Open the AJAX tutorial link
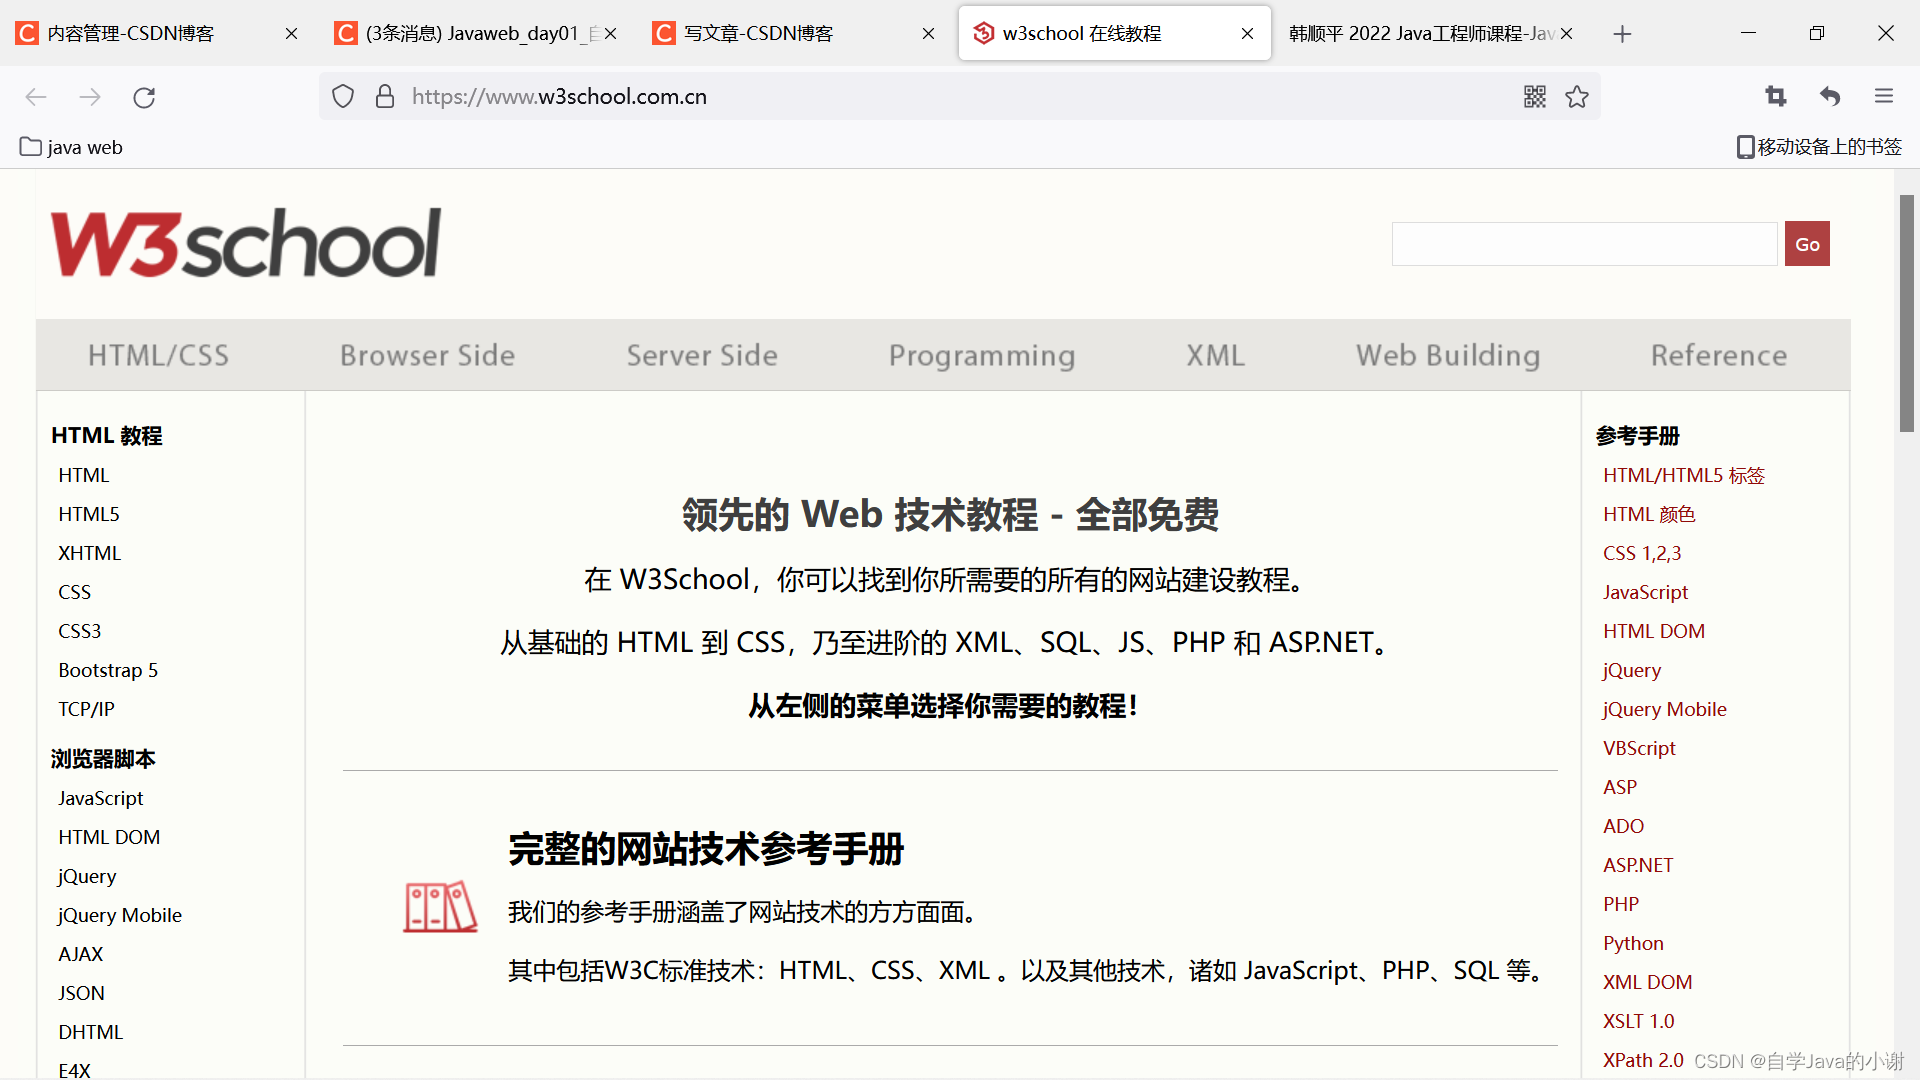This screenshot has width=1920, height=1080. pyautogui.click(x=80, y=954)
